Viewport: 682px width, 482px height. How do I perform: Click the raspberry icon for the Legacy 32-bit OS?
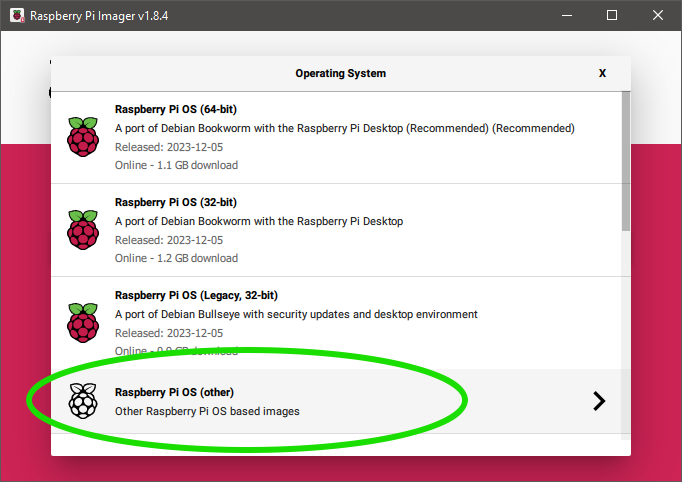pyautogui.click(x=83, y=323)
